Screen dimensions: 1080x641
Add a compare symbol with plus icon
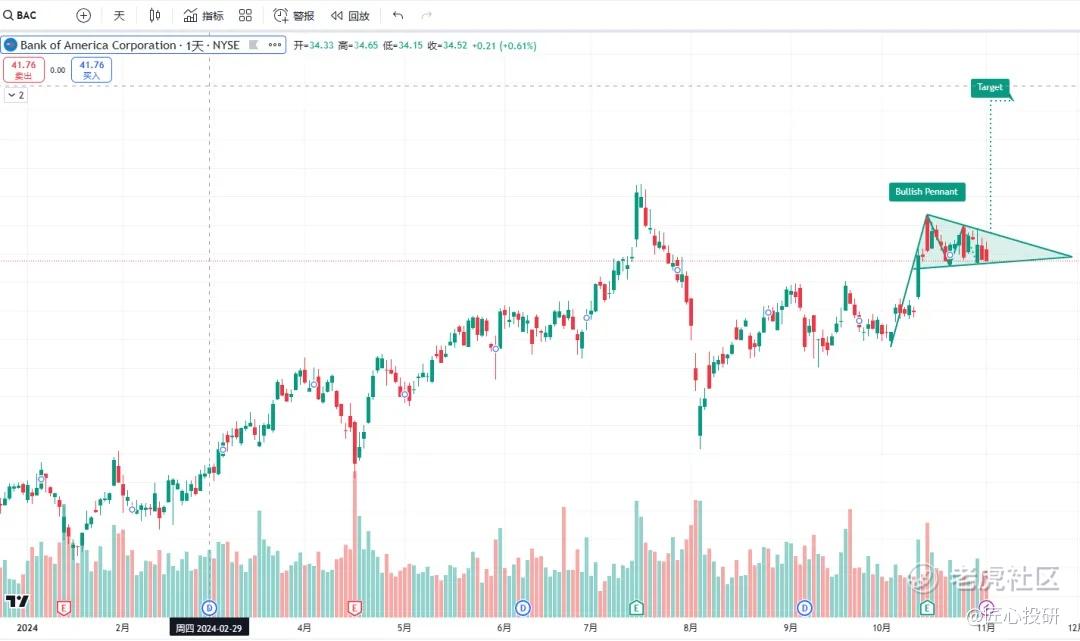point(83,15)
